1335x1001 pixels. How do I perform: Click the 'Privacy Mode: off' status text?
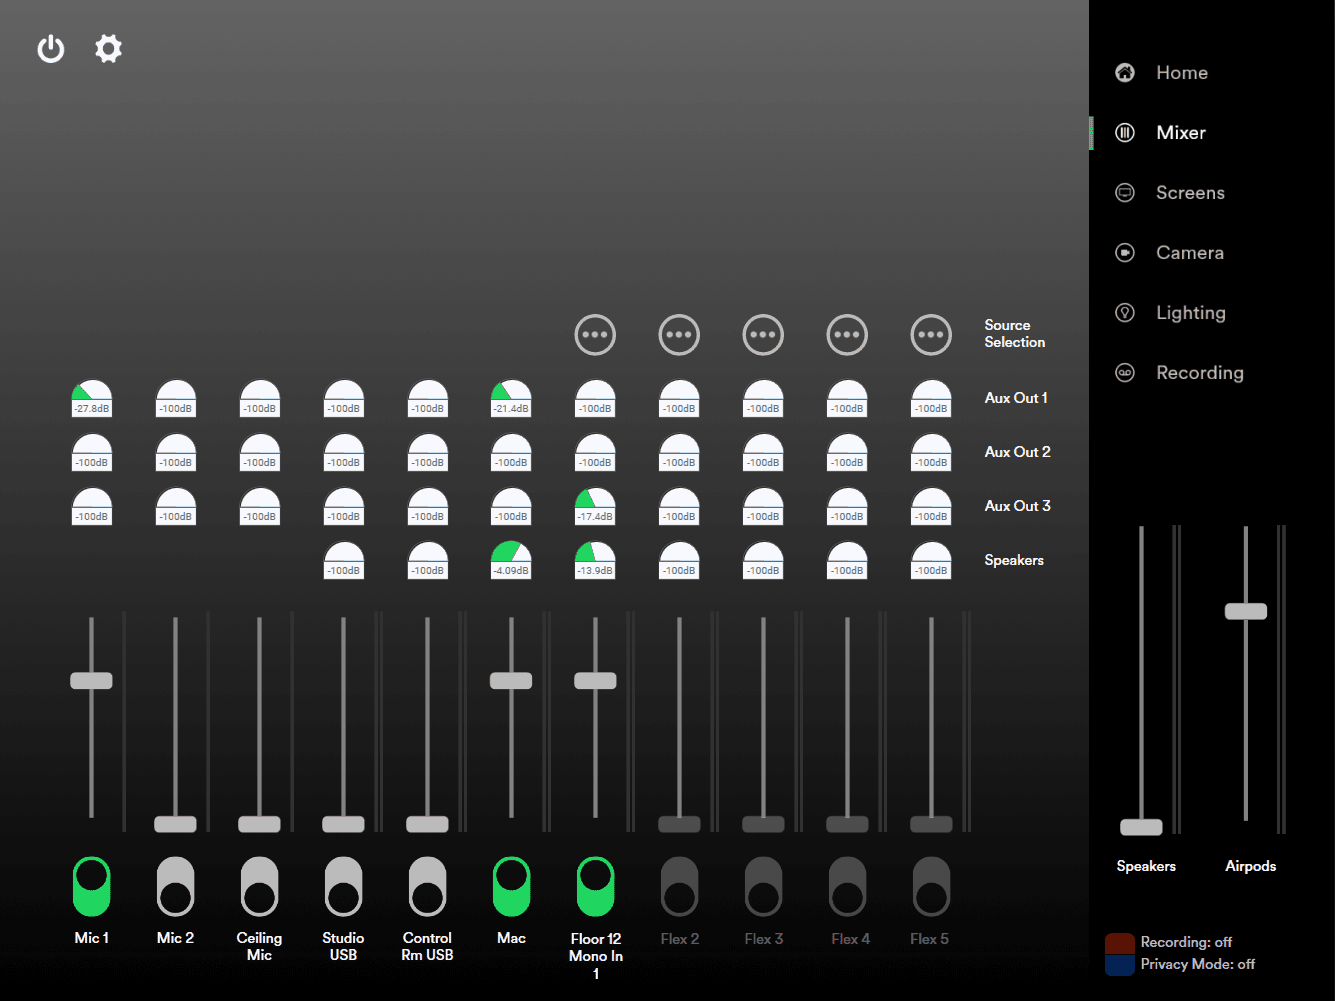(1198, 964)
